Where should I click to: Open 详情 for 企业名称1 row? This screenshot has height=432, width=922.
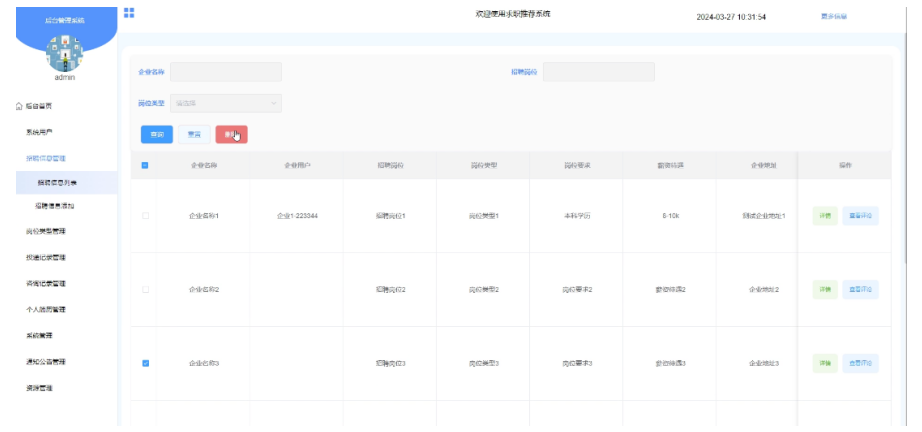(x=825, y=216)
